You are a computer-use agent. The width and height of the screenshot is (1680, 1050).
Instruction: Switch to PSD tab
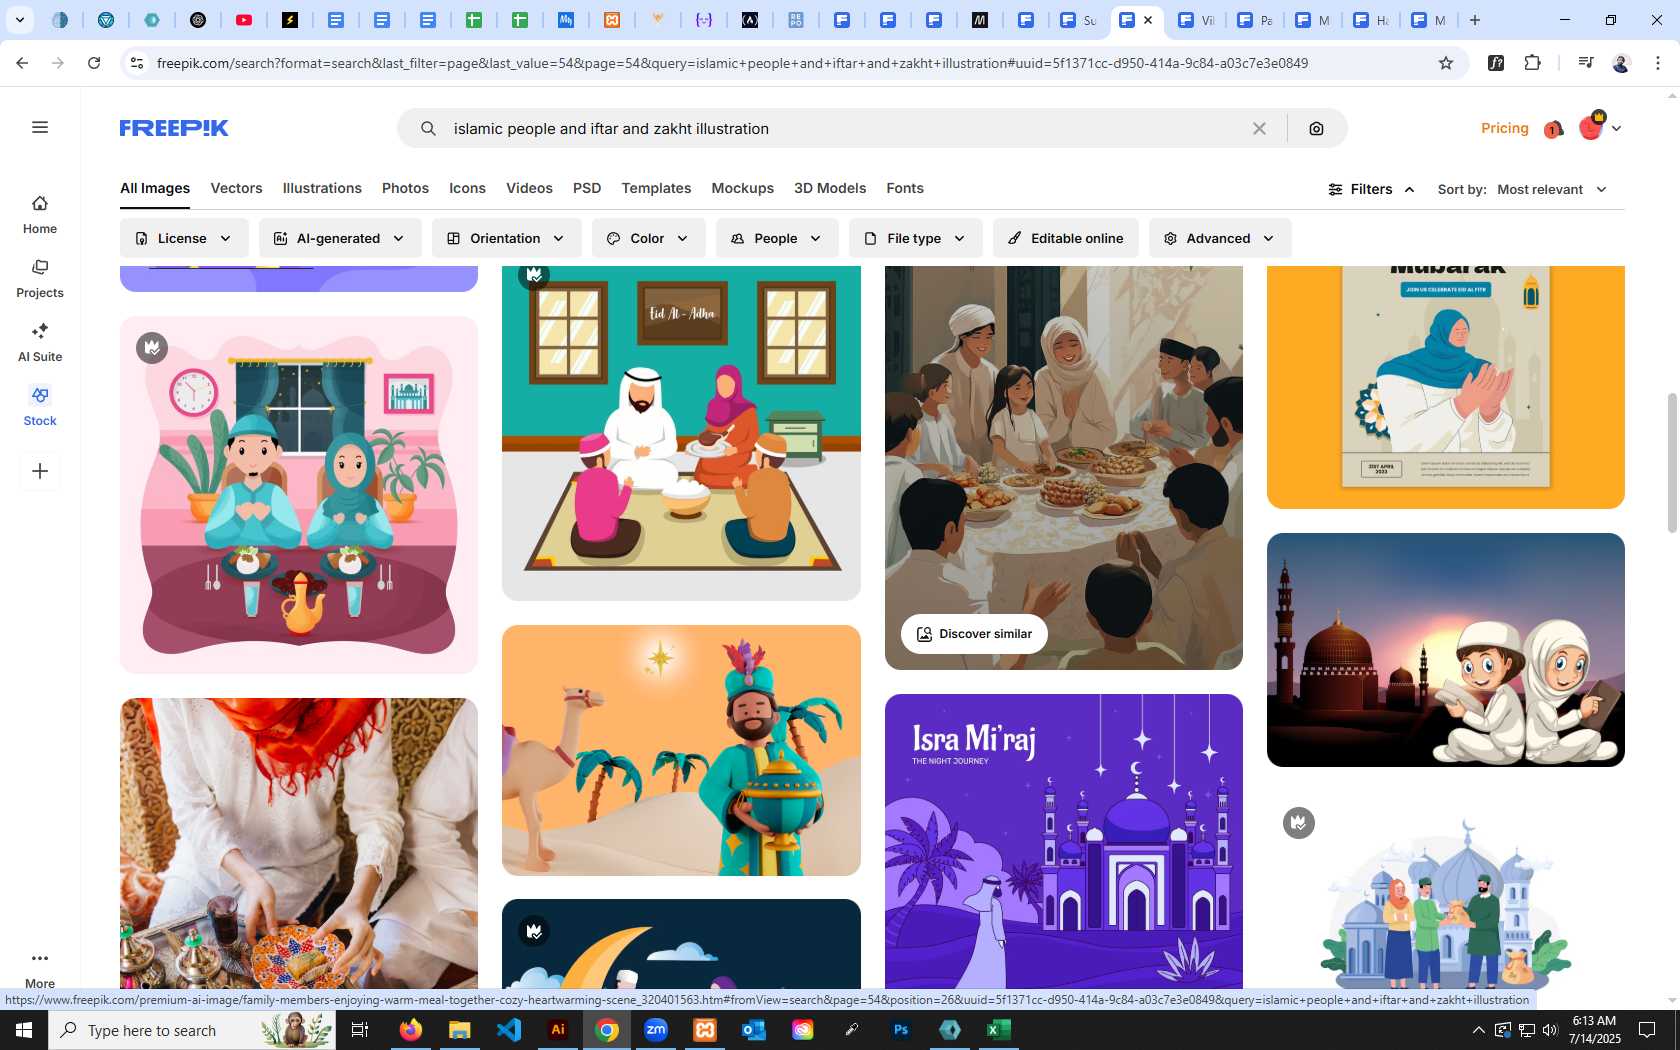click(x=587, y=188)
